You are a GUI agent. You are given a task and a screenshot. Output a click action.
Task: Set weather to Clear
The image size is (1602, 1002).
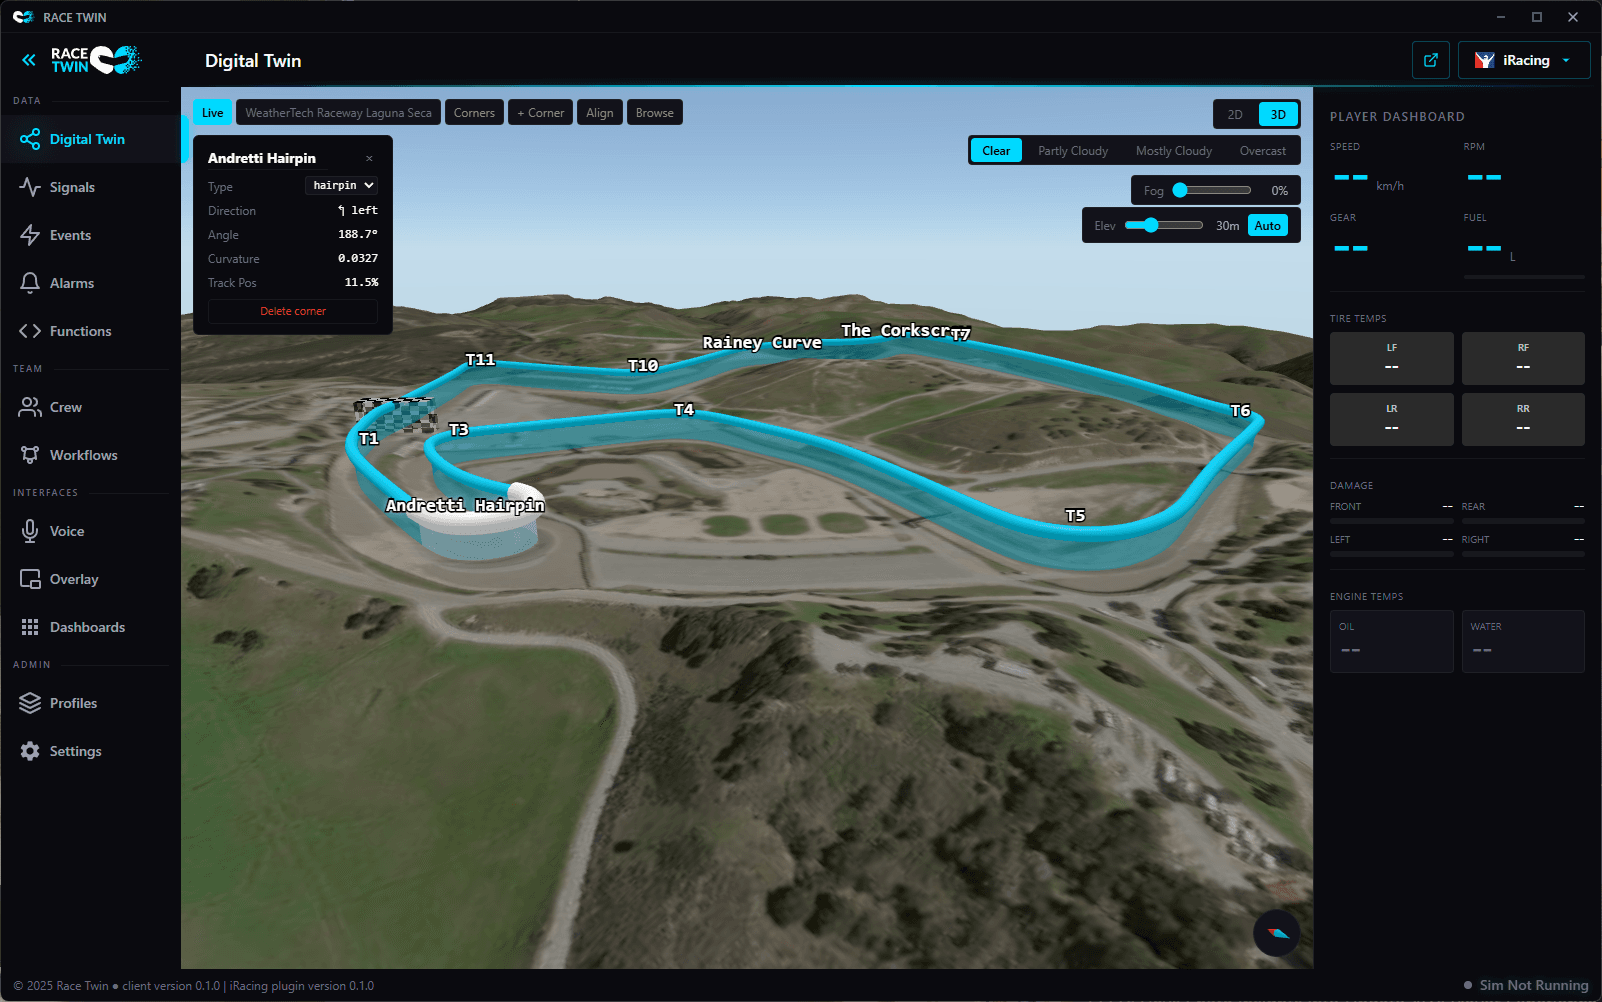996,151
